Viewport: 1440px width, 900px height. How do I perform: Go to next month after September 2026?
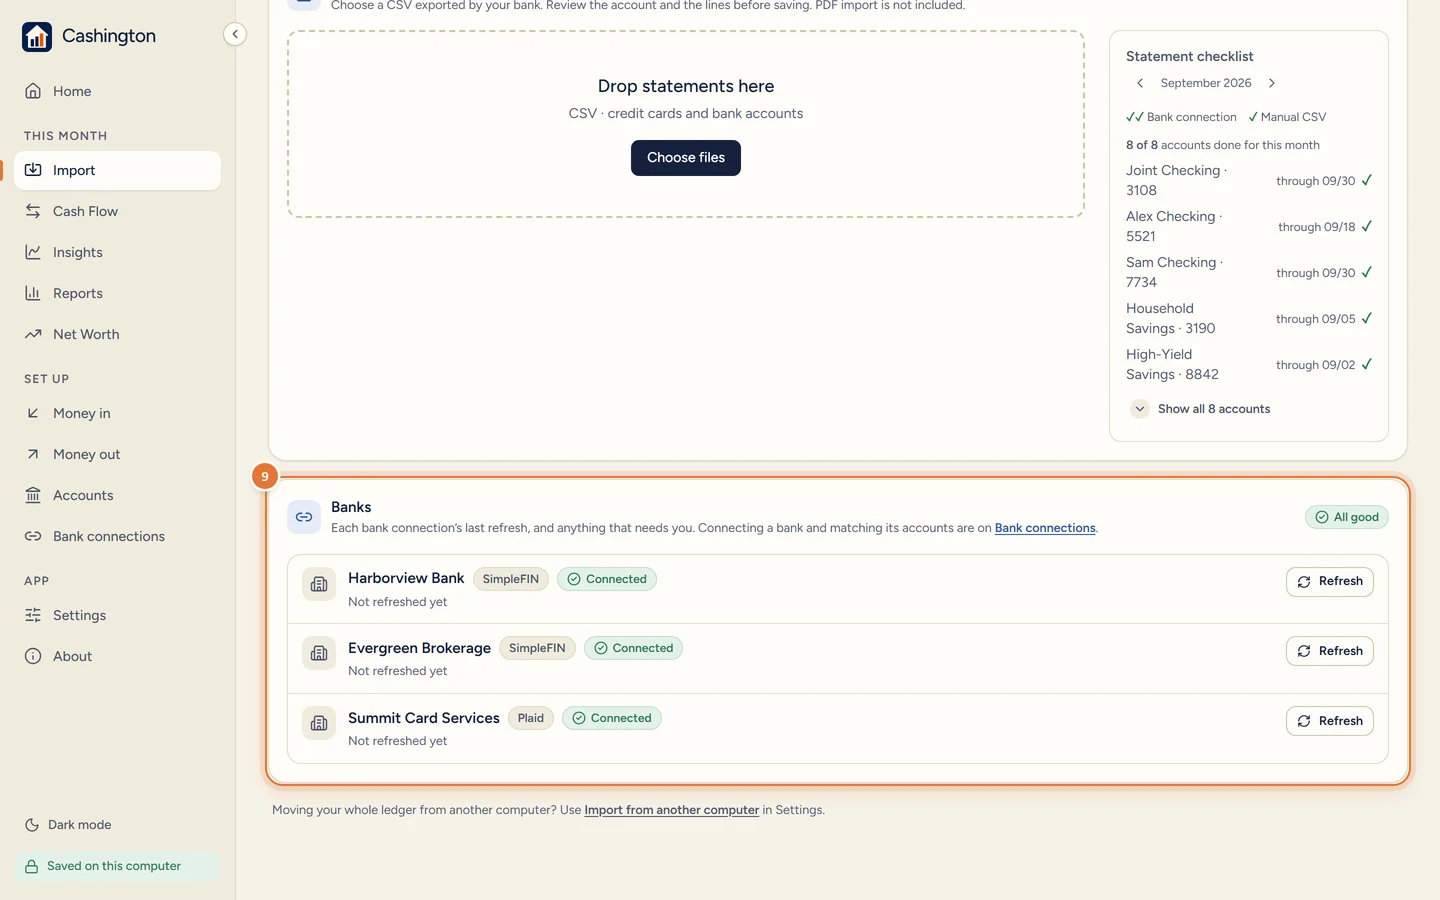coord(1272,83)
